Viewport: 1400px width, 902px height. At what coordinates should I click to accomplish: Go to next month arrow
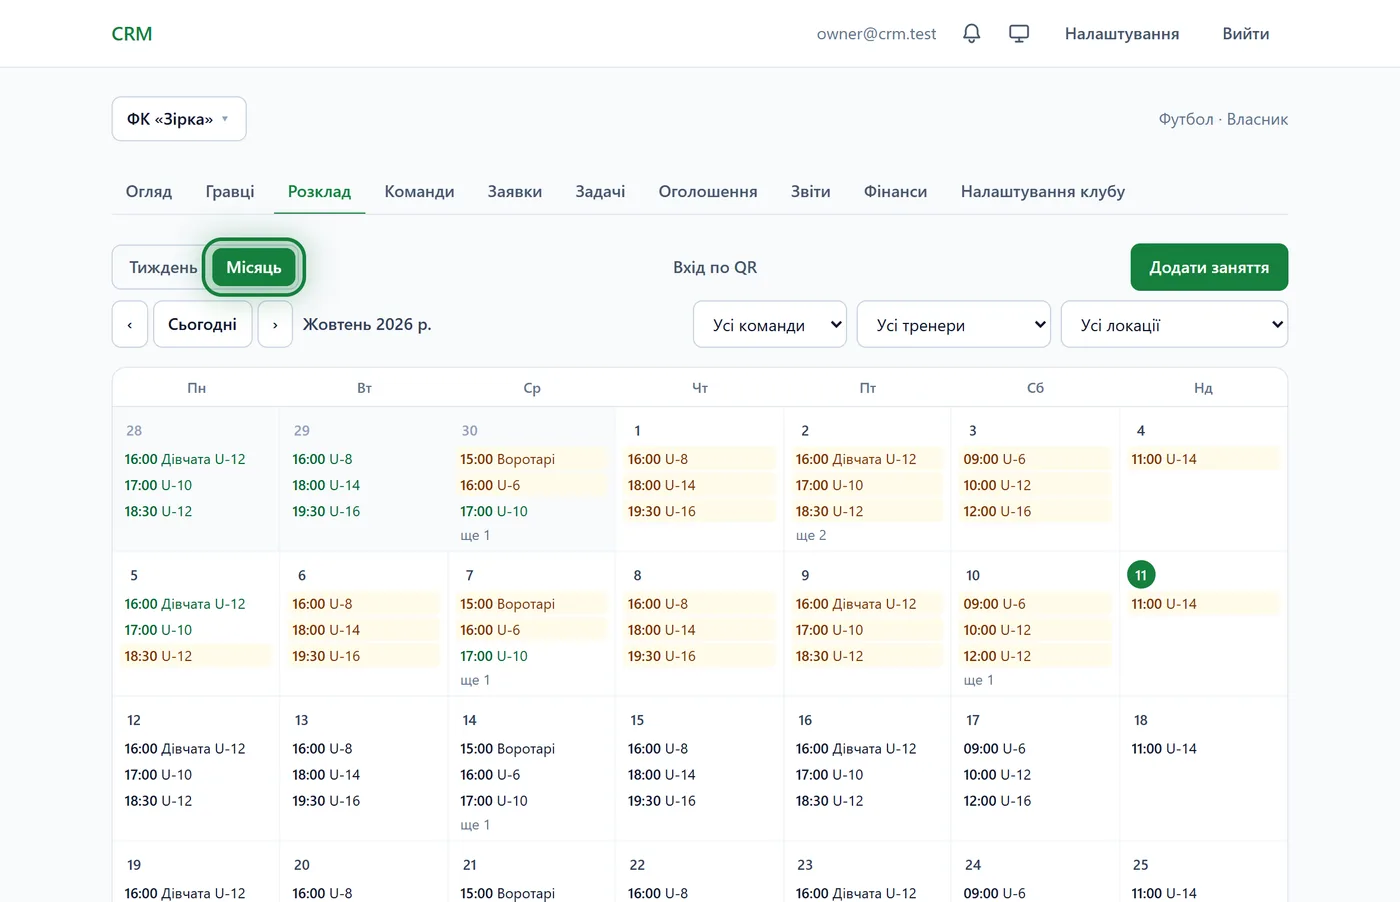coord(275,324)
